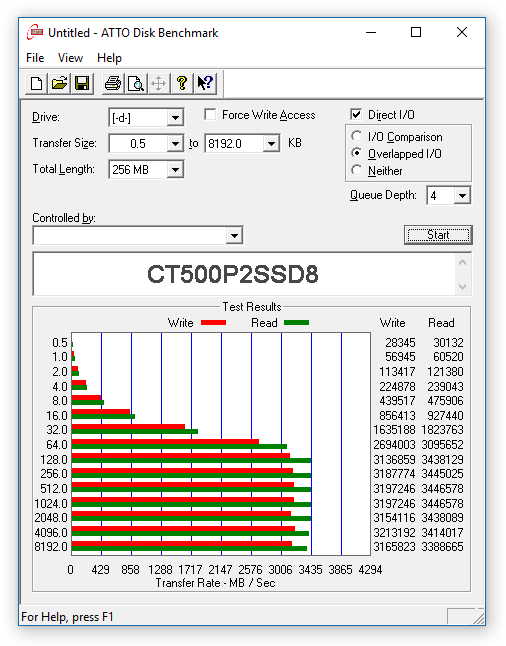Click the window resize grip in status bar
This screenshot has width=506, height=646.
(478, 617)
